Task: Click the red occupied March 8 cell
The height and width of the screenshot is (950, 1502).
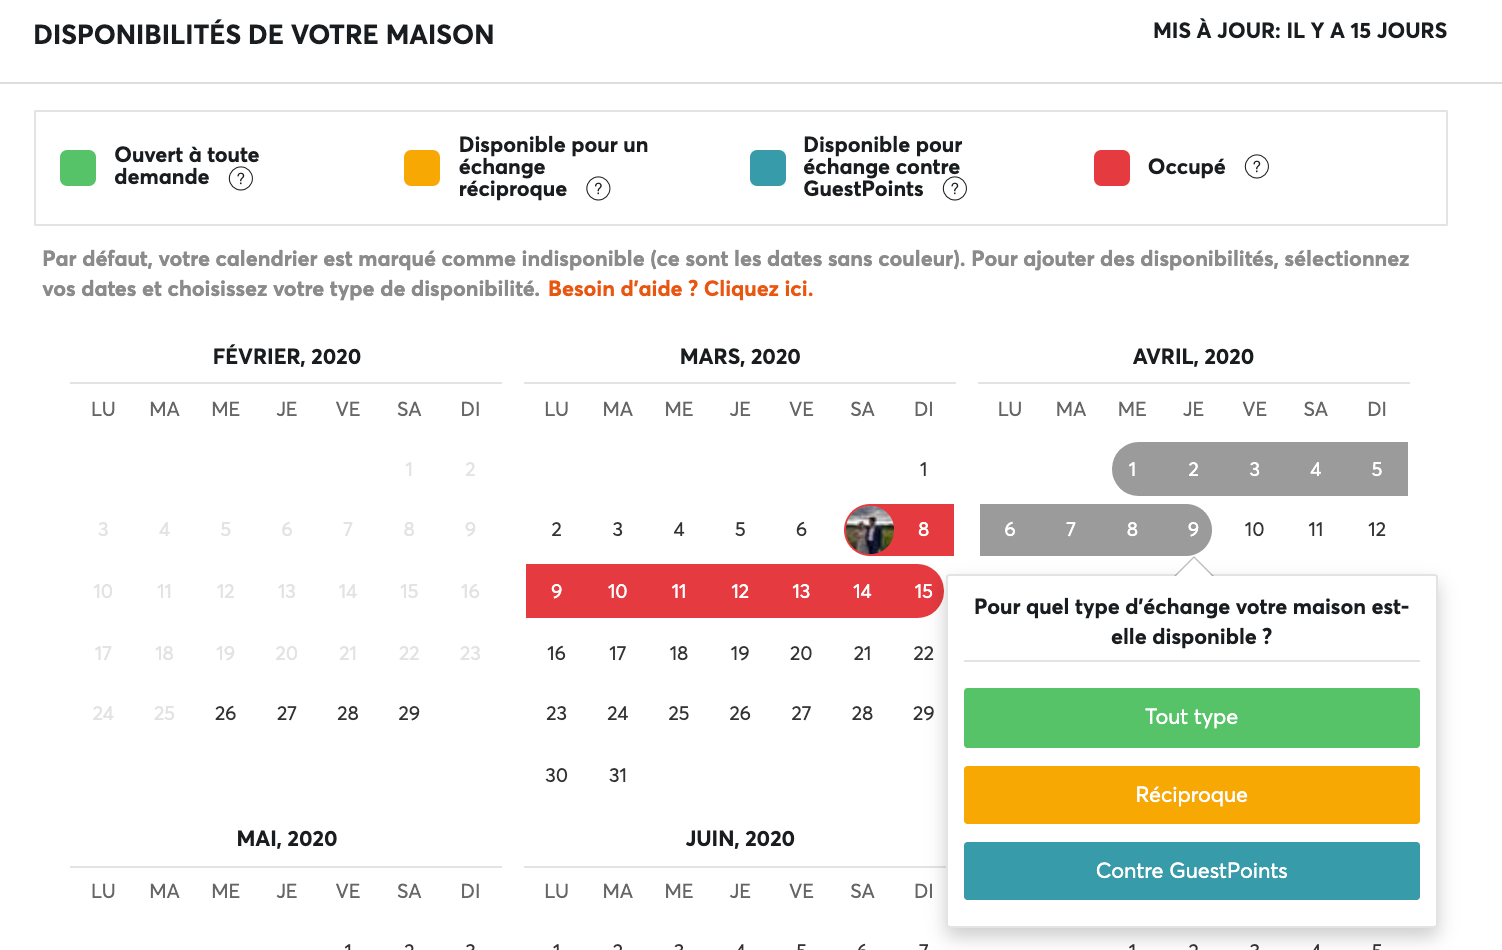Action: (x=923, y=529)
